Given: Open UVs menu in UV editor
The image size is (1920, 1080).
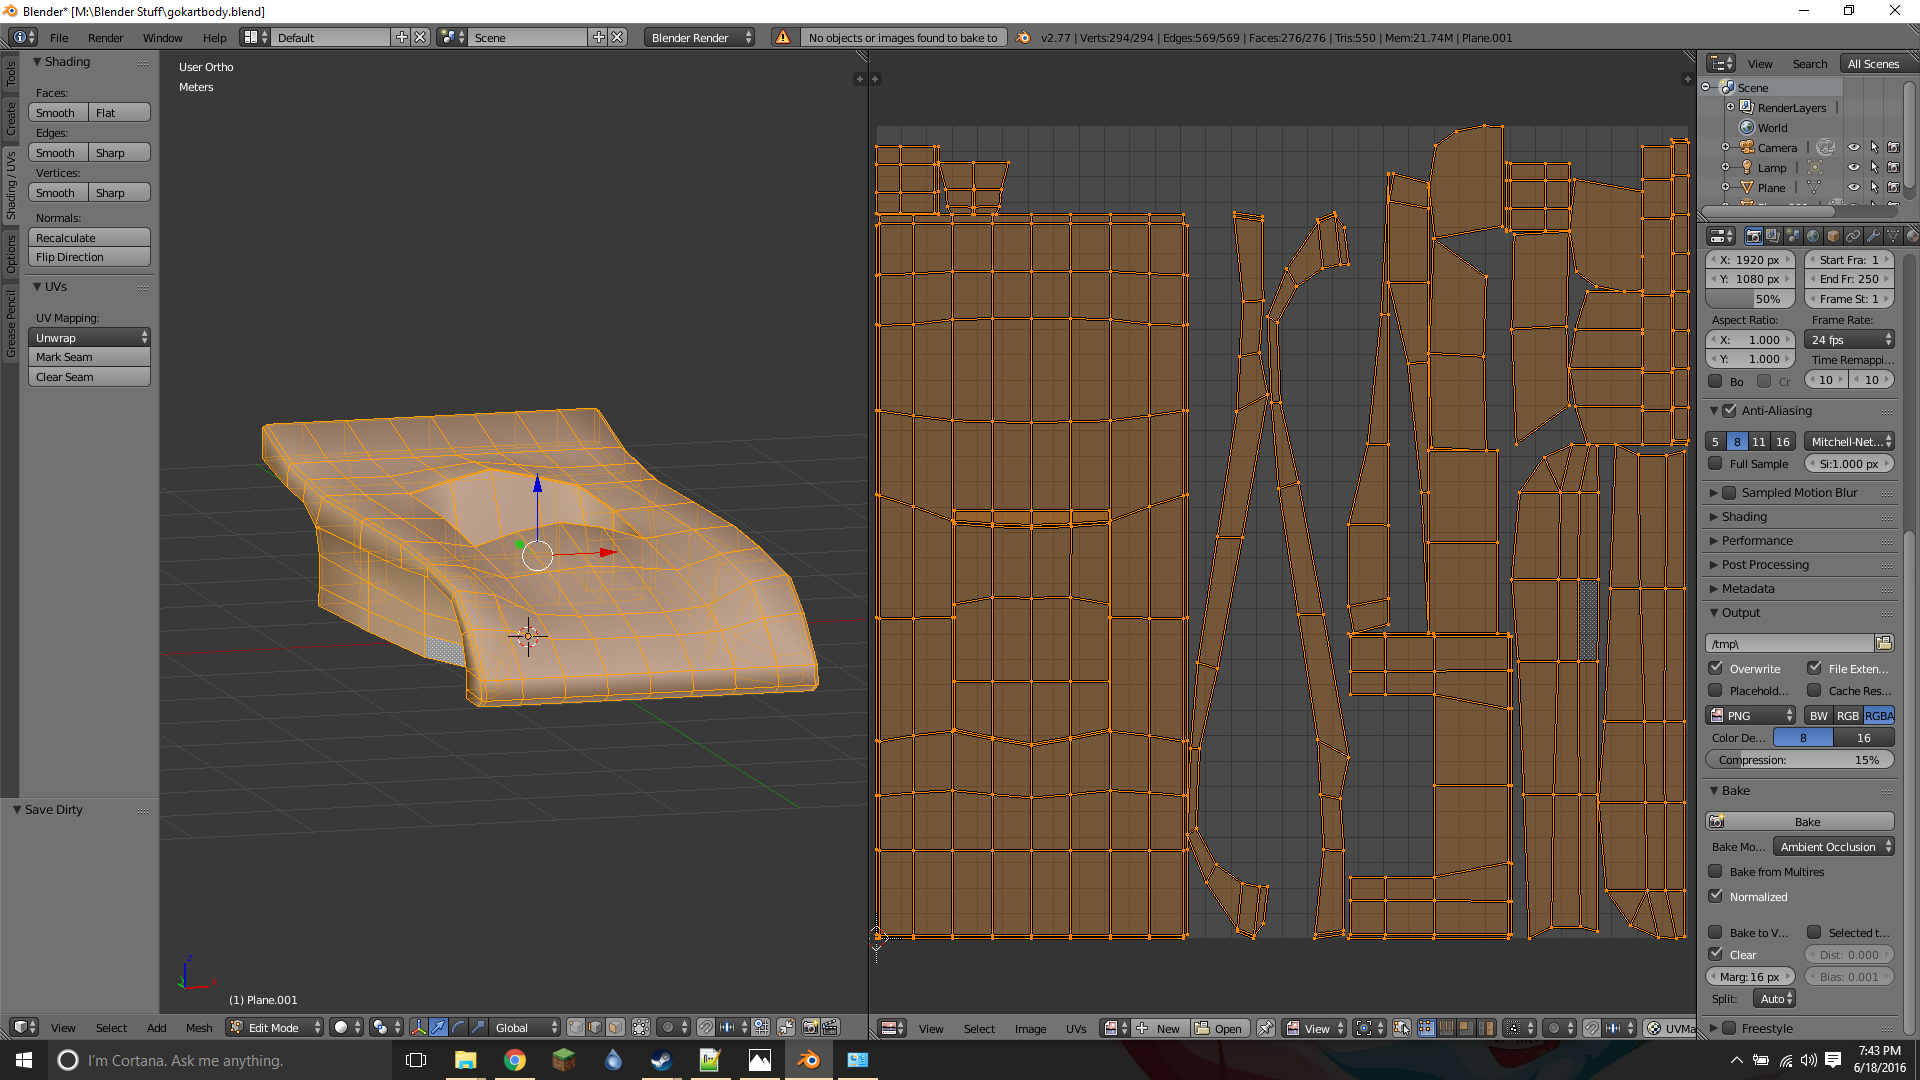Looking at the screenshot, I should [x=1076, y=1028].
